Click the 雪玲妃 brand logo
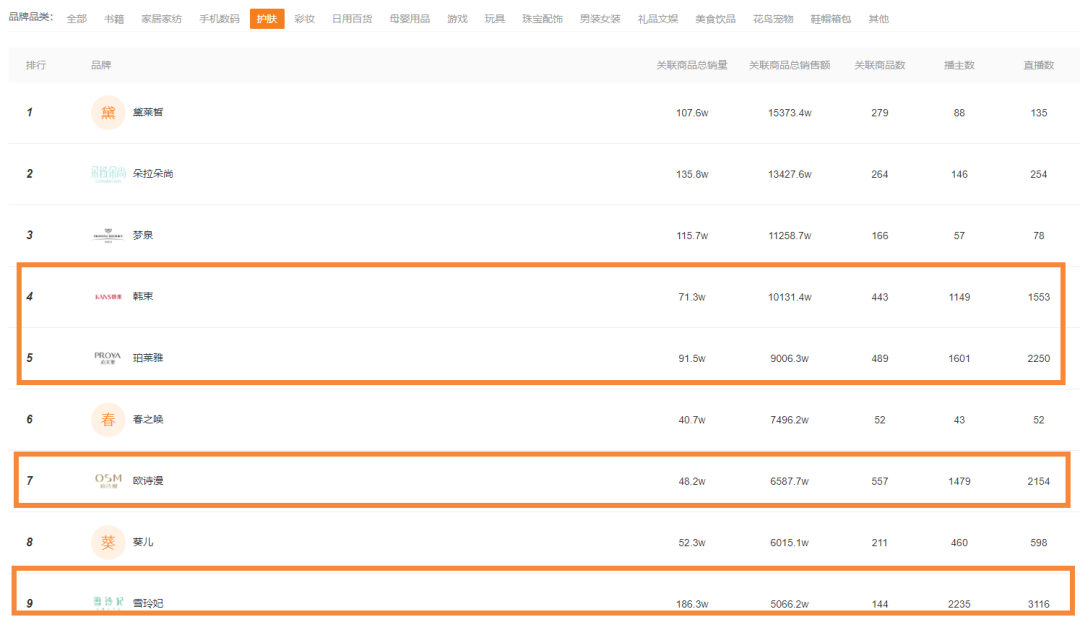 pos(108,603)
